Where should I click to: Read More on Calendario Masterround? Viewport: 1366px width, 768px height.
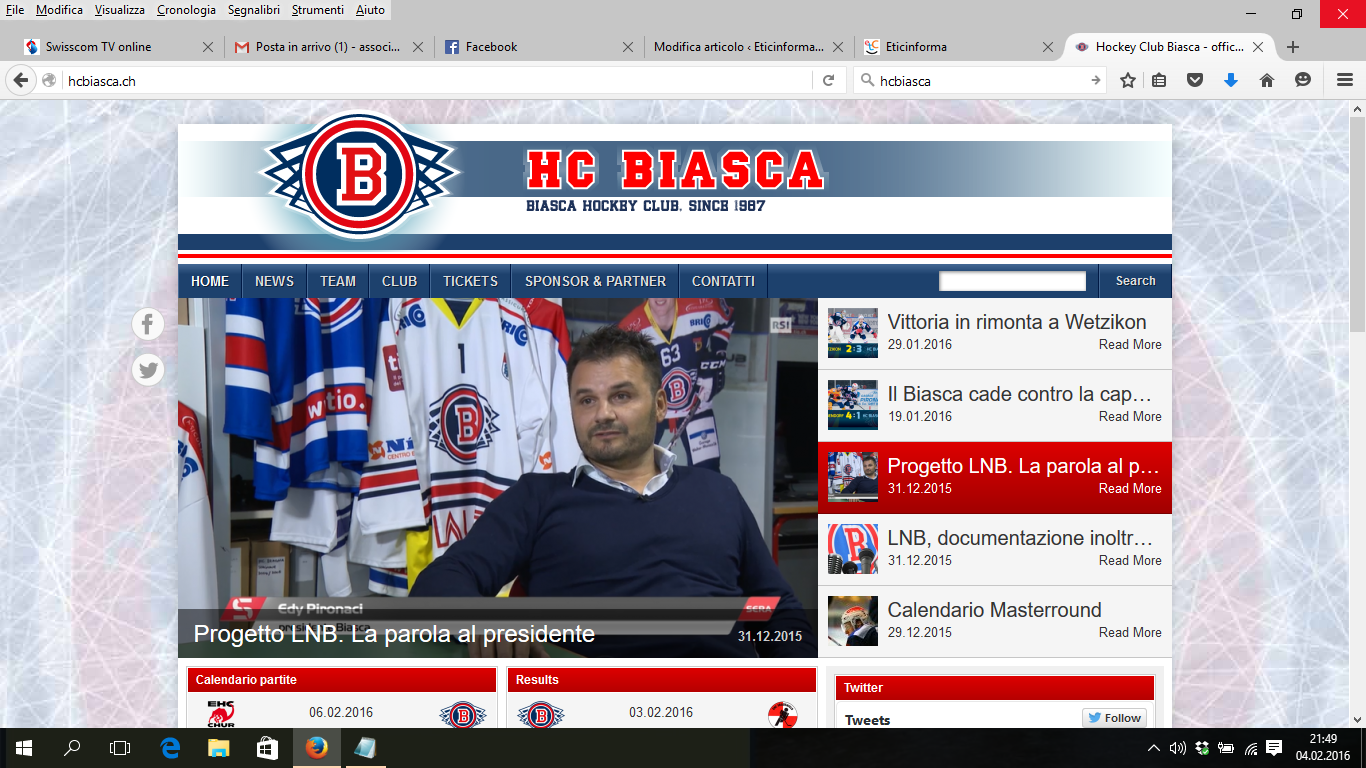1130,632
